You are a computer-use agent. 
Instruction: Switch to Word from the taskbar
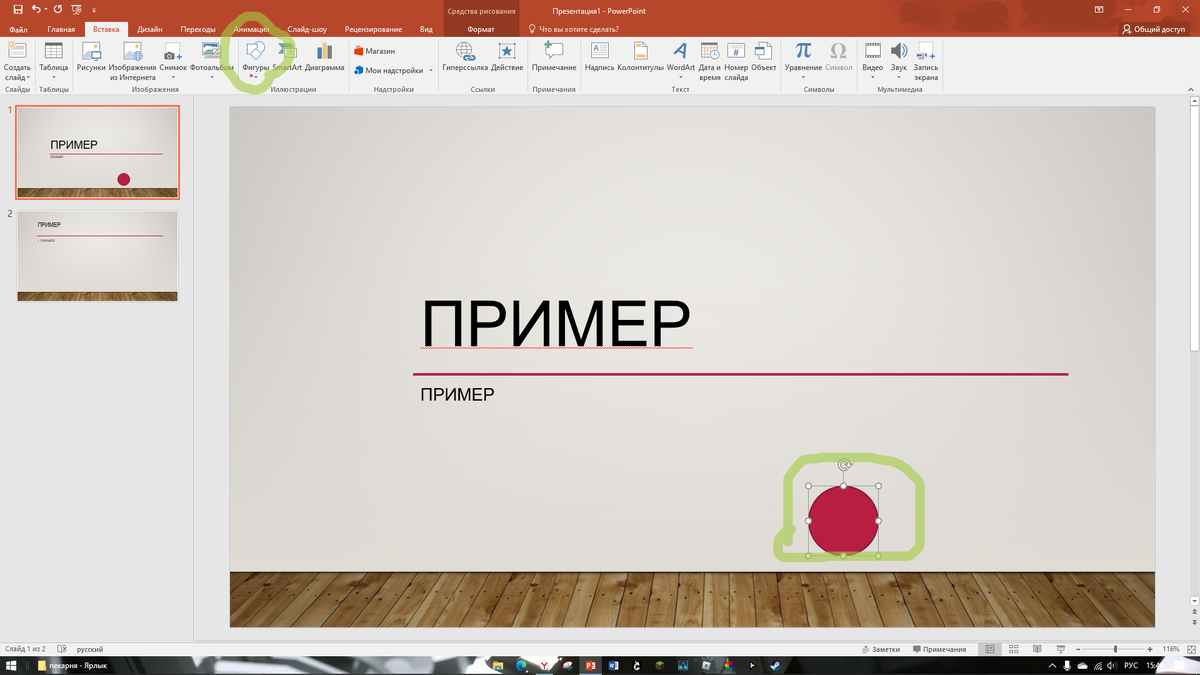613,665
